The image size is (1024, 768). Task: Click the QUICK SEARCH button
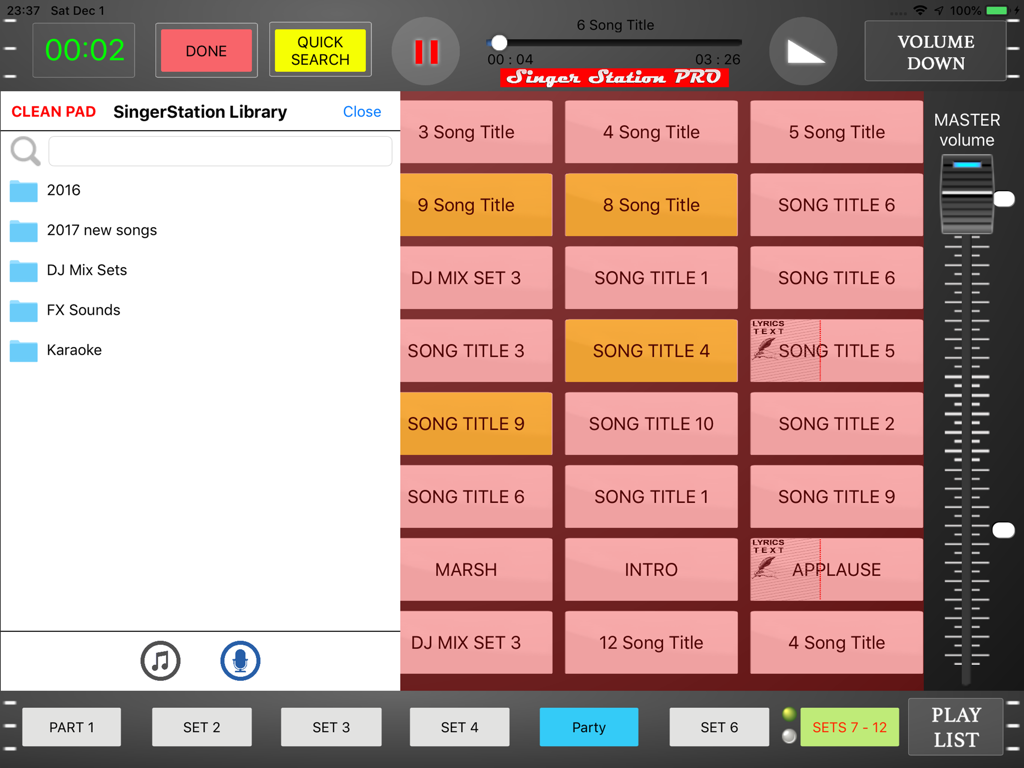320,49
